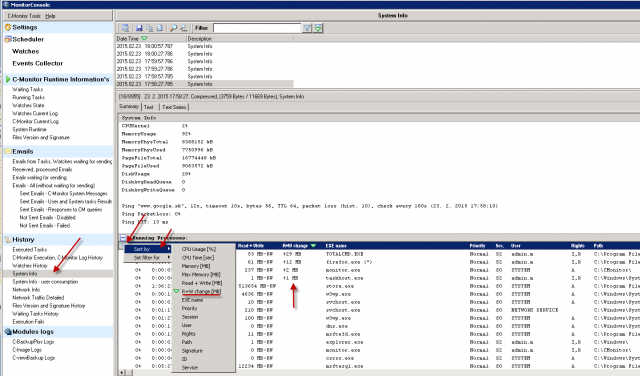
Task: Click the first toolbar icon left of save
Action: pyautogui.click(x=125, y=28)
